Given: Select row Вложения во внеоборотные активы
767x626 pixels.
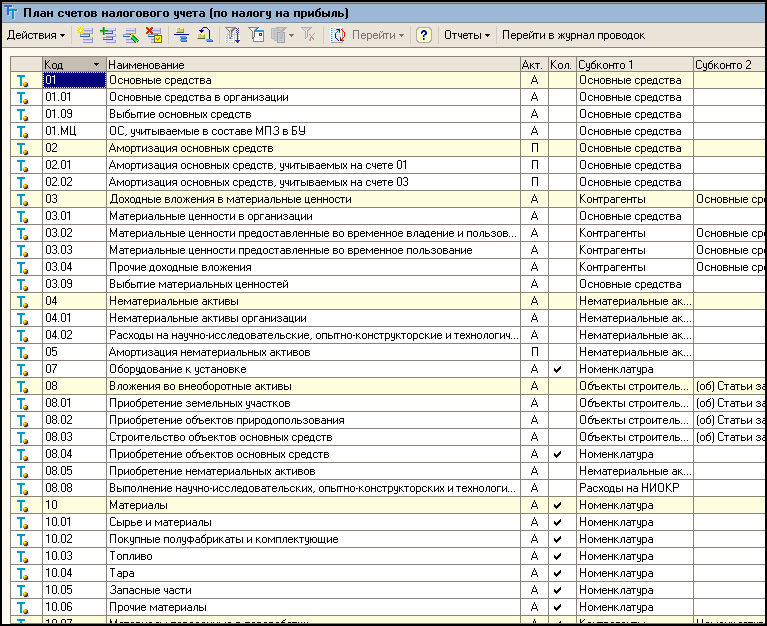Looking at the screenshot, I should [388, 386].
